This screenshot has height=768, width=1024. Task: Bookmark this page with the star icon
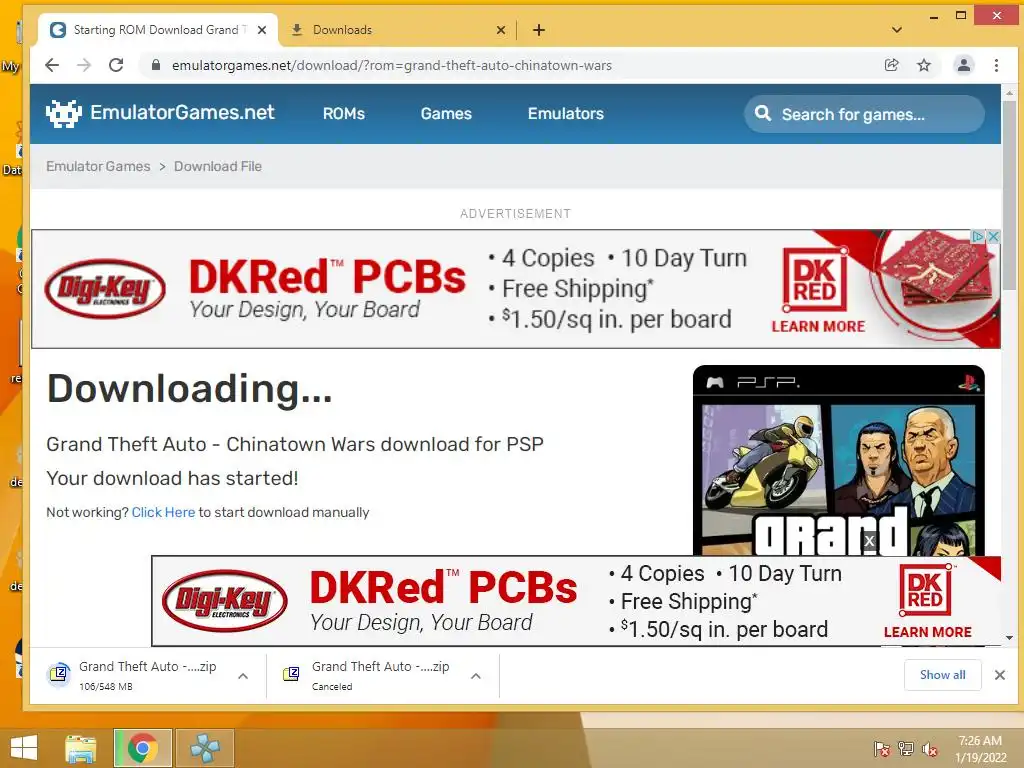click(923, 65)
